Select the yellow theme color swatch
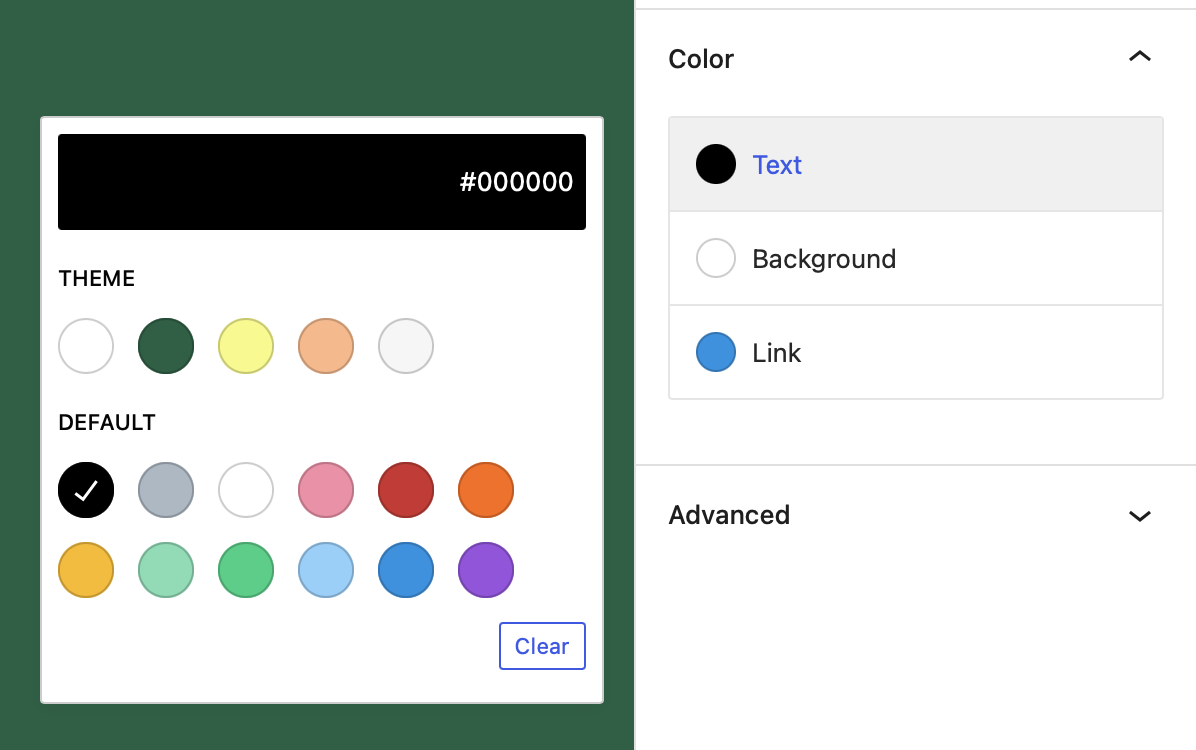This screenshot has height=750, width=1196. [x=246, y=346]
